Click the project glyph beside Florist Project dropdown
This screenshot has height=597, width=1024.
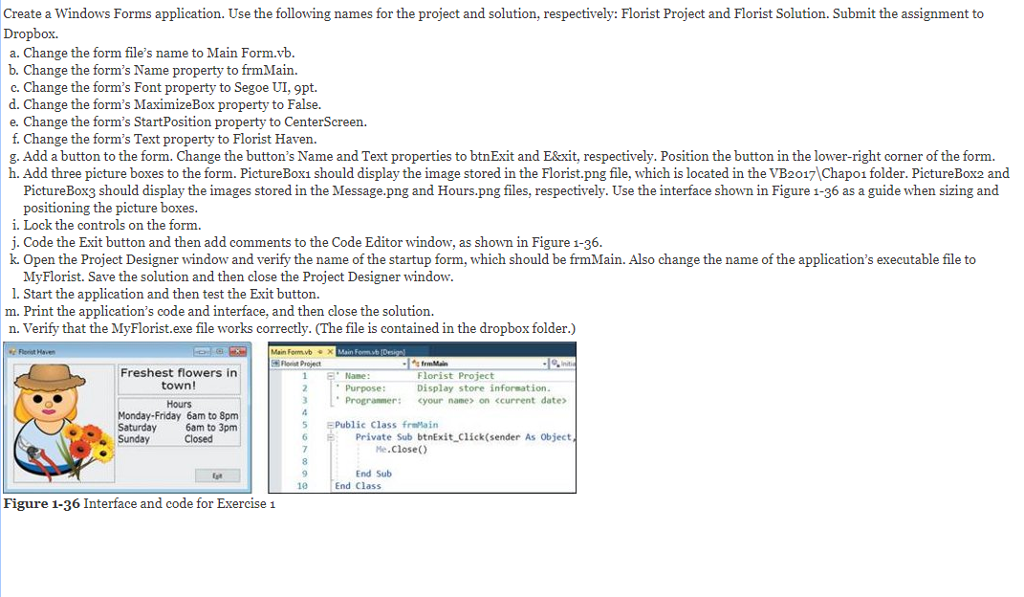pyautogui.click(x=276, y=361)
